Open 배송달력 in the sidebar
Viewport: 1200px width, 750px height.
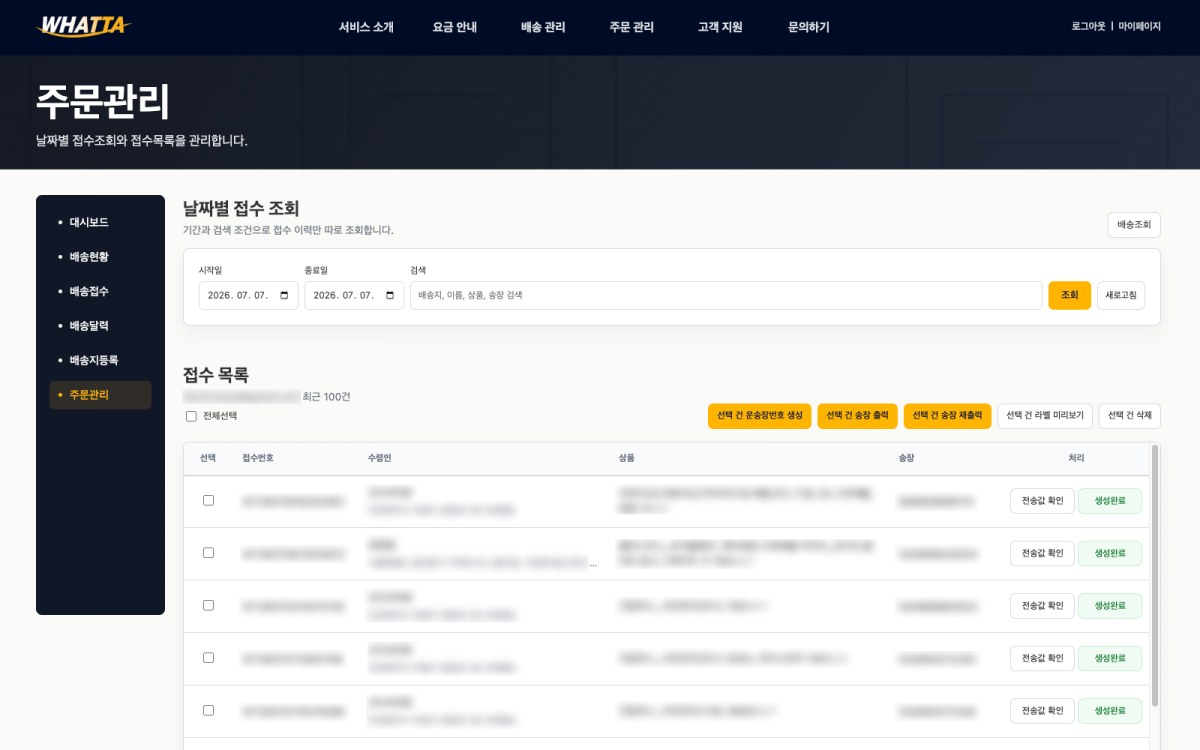[x=100, y=326]
